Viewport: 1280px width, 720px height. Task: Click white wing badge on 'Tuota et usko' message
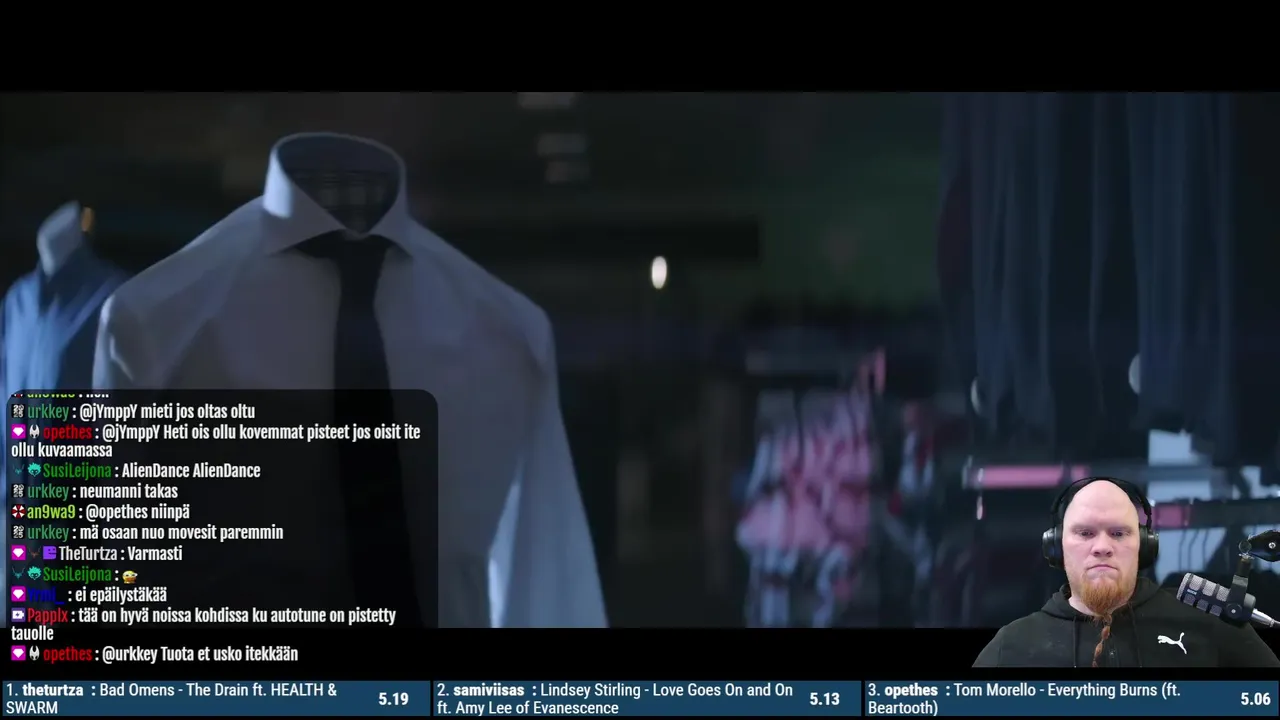point(34,654)
